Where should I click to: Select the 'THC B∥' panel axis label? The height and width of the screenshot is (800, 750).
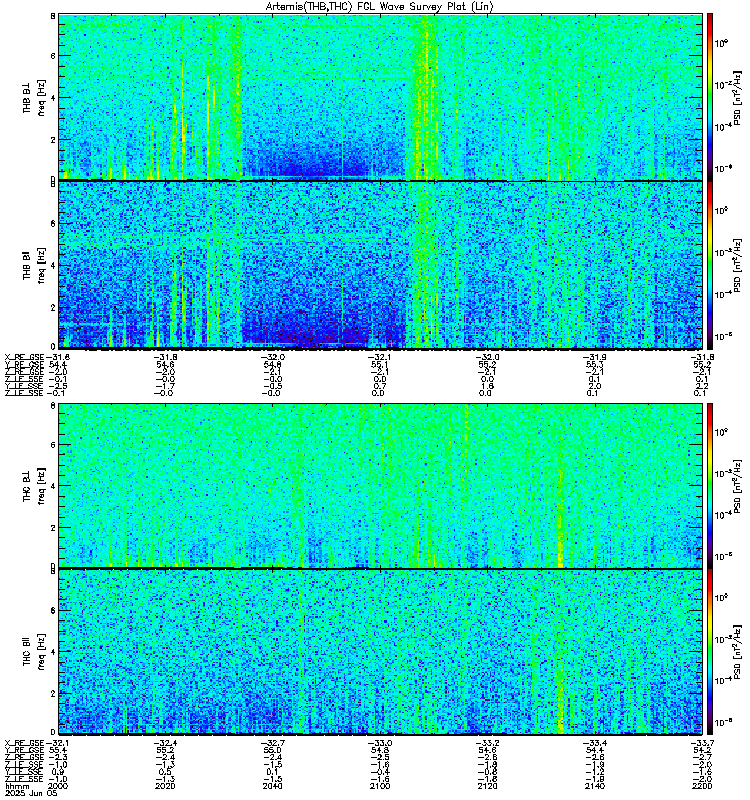[27, 652]
